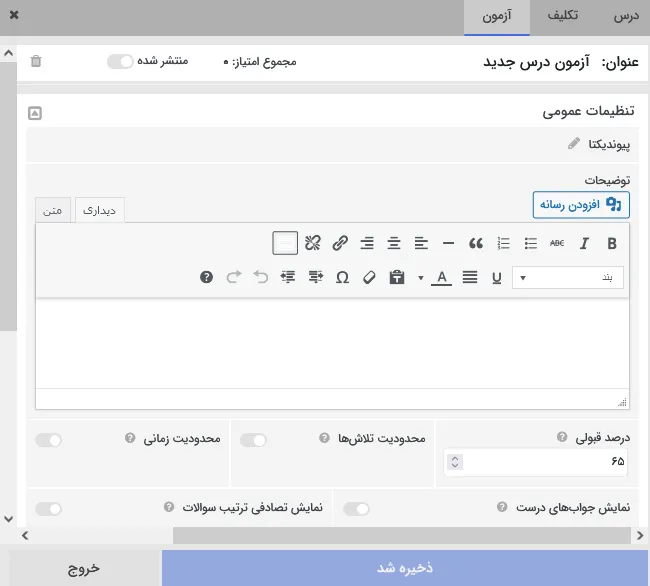This screenshot has width=650, height=586.
Task: Click the پیوندیکتا permalink label
Action: 609,145
